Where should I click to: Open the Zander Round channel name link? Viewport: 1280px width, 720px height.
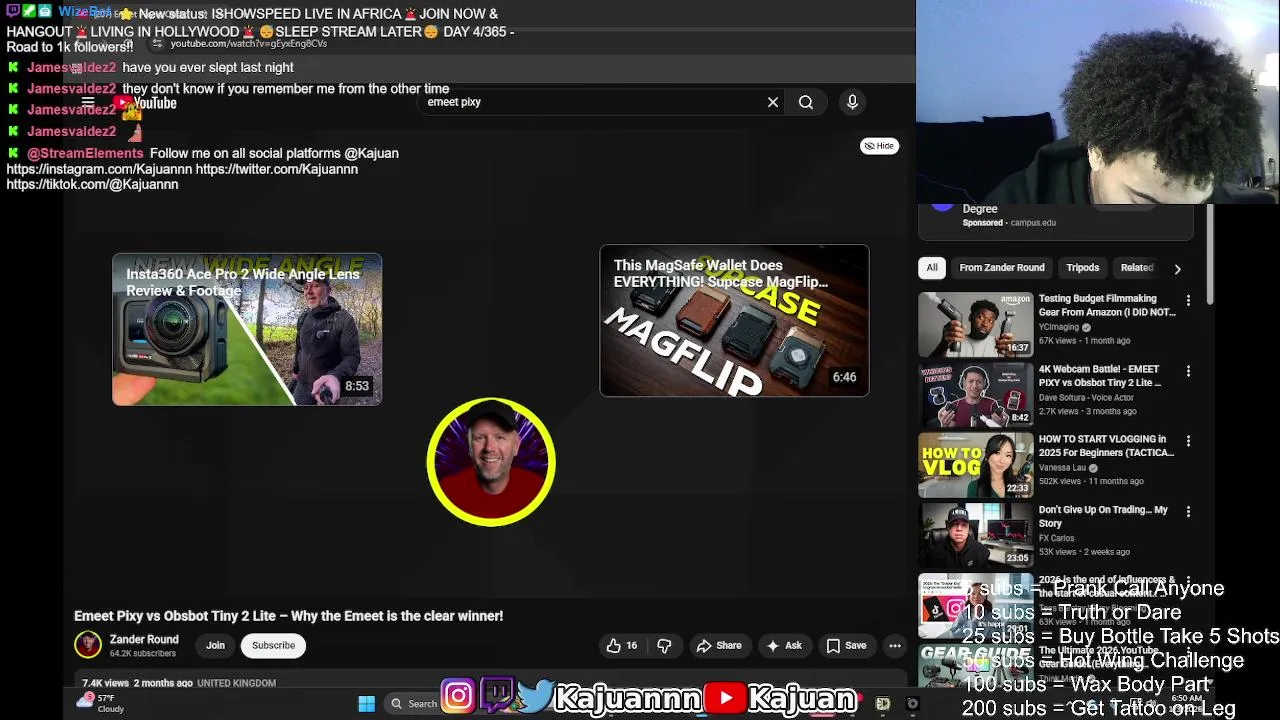144,640
